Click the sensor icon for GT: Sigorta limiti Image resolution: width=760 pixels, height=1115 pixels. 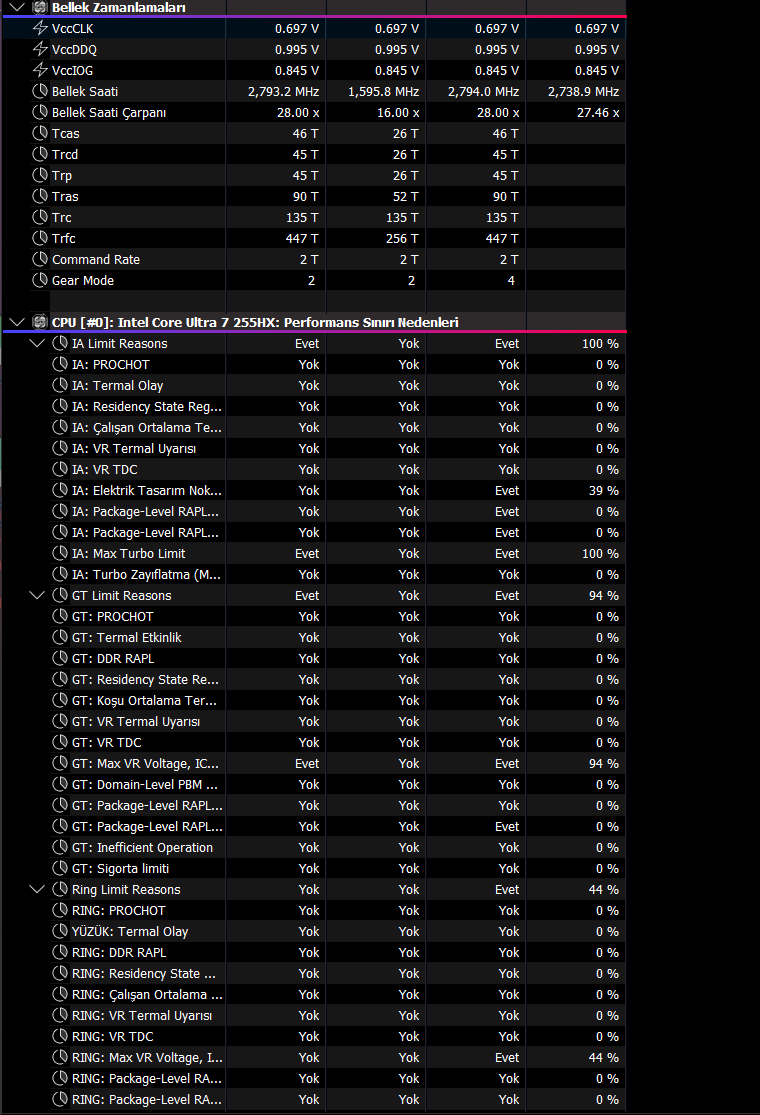tap(60, 868)
